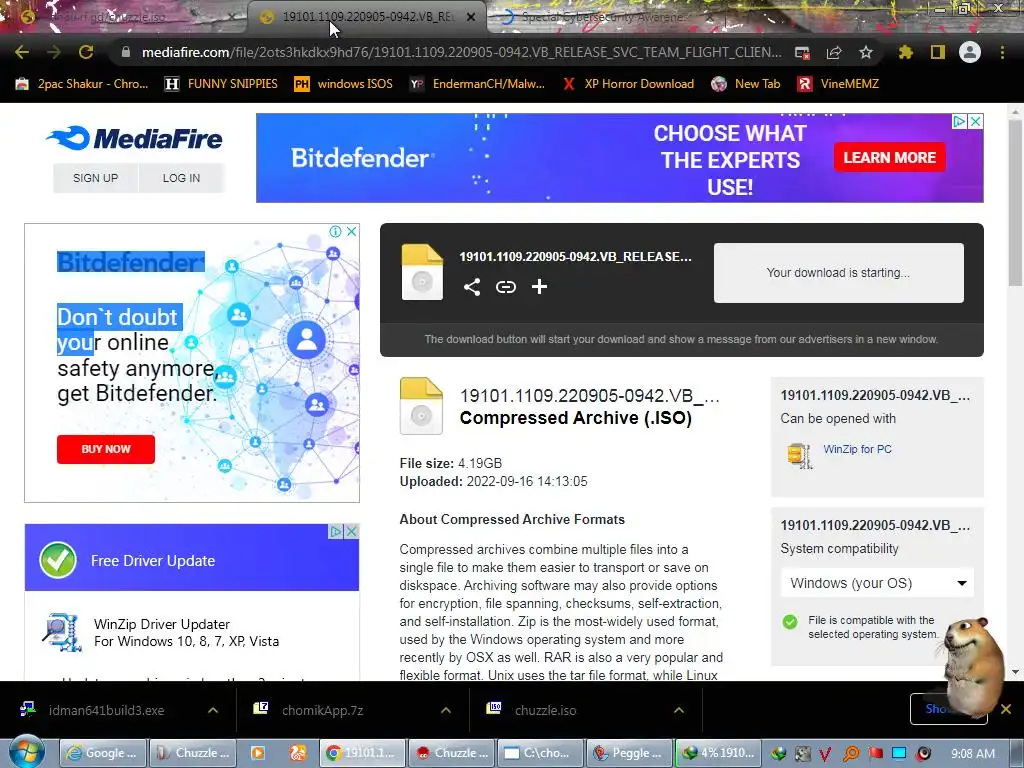Go back using the browser back arrow

click(x=22, y=52)
